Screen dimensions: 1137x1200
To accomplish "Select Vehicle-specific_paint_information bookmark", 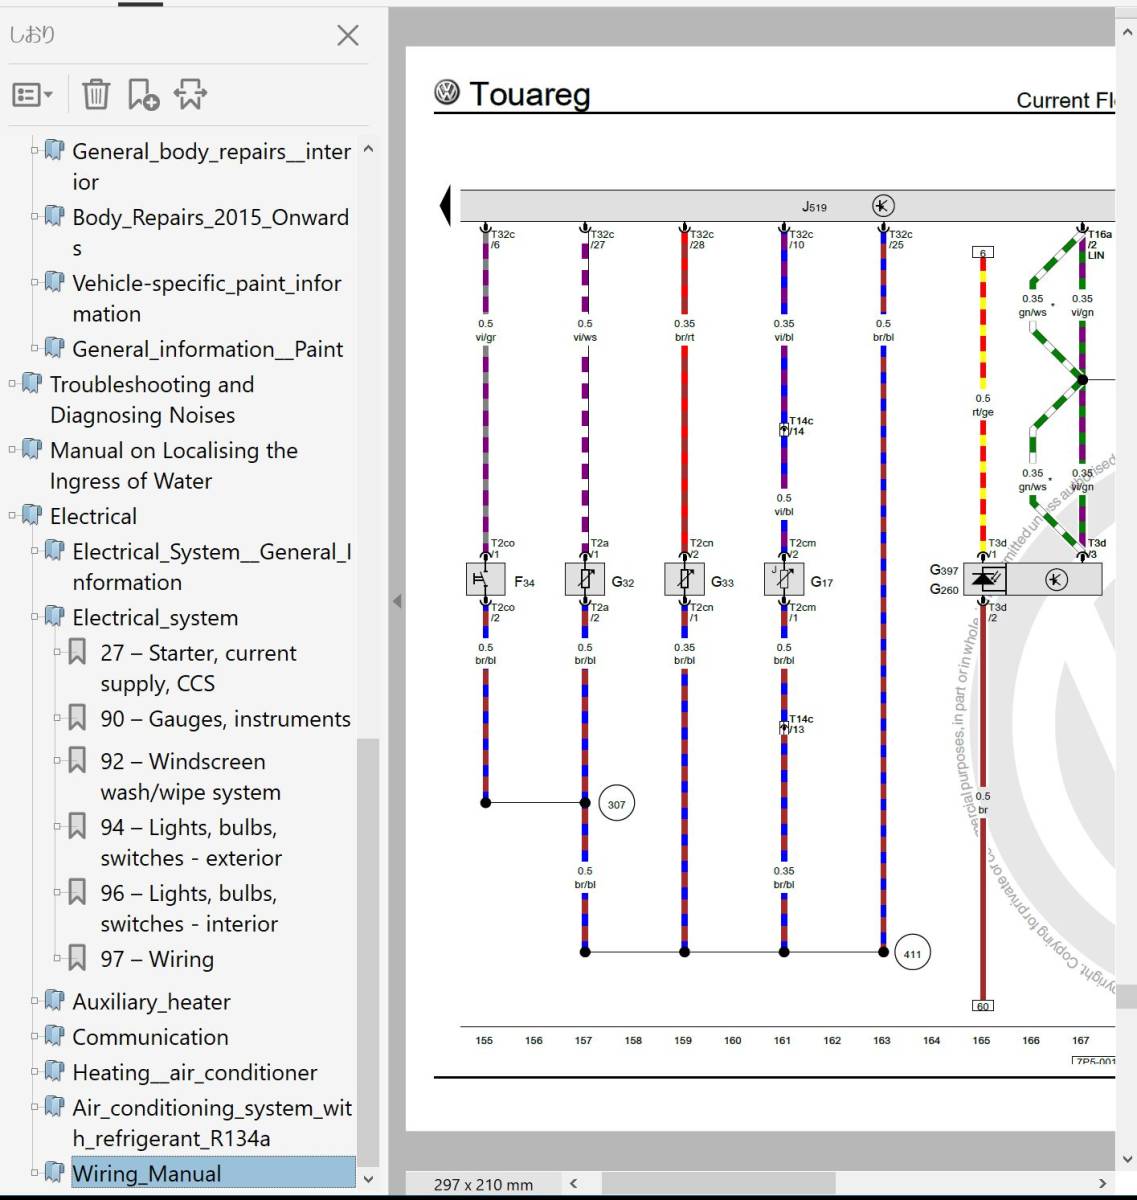I will coord(207,299).
